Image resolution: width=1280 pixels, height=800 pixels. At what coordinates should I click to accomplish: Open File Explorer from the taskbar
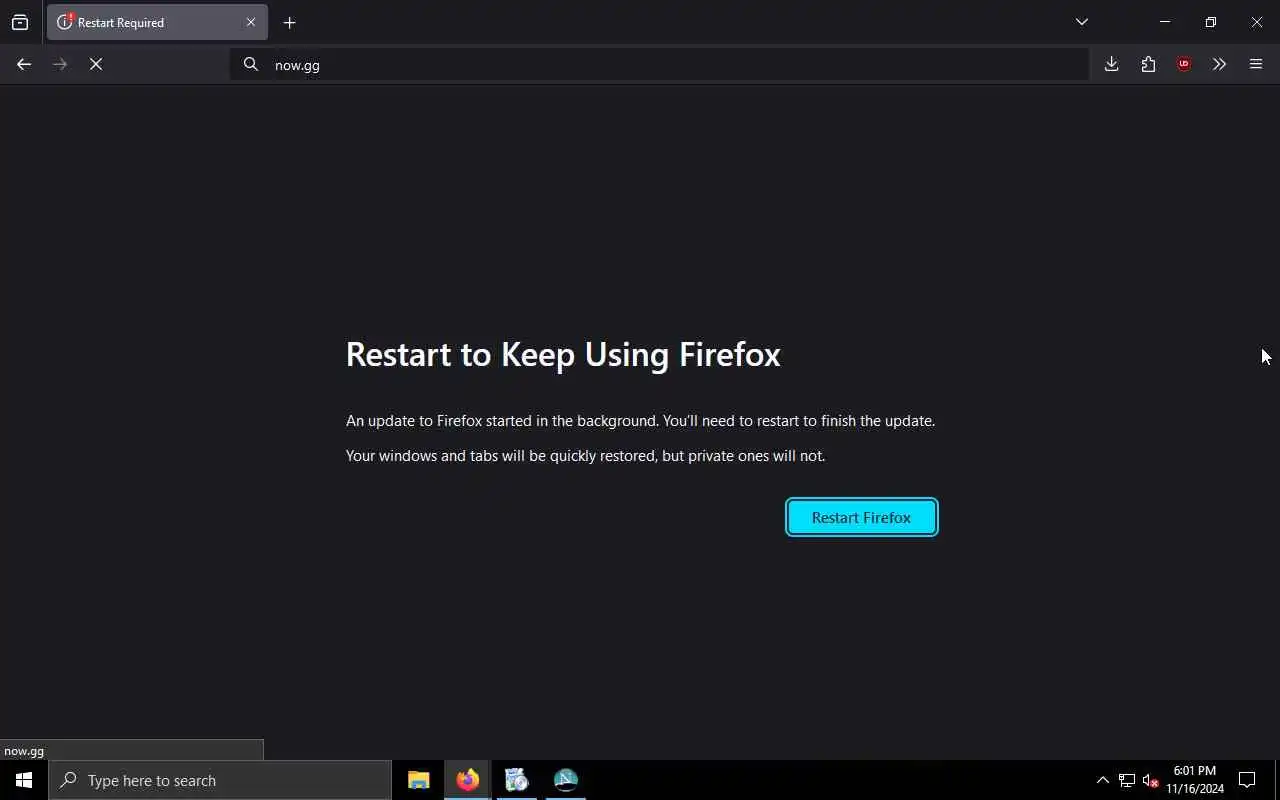click(418, 780)
